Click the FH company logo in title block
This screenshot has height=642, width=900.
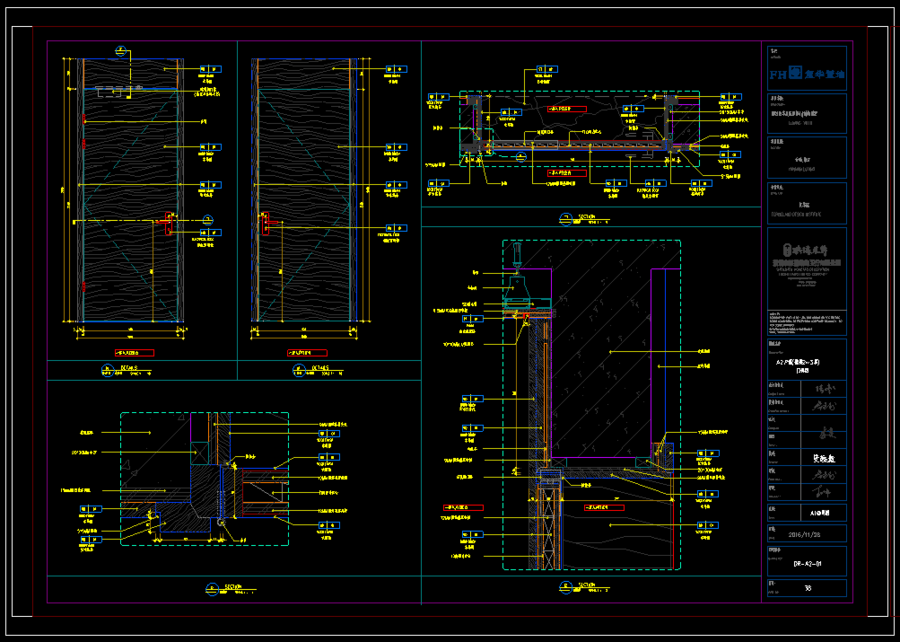pos(806,73)
